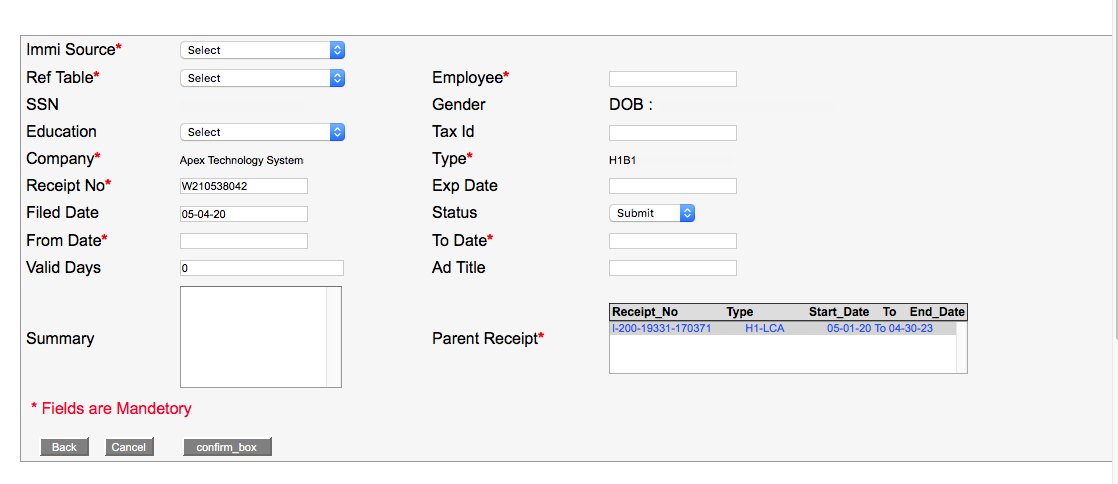Click the Receipt_No column header
Viewport: 1118px width, 484px height.
coord(645,313)
